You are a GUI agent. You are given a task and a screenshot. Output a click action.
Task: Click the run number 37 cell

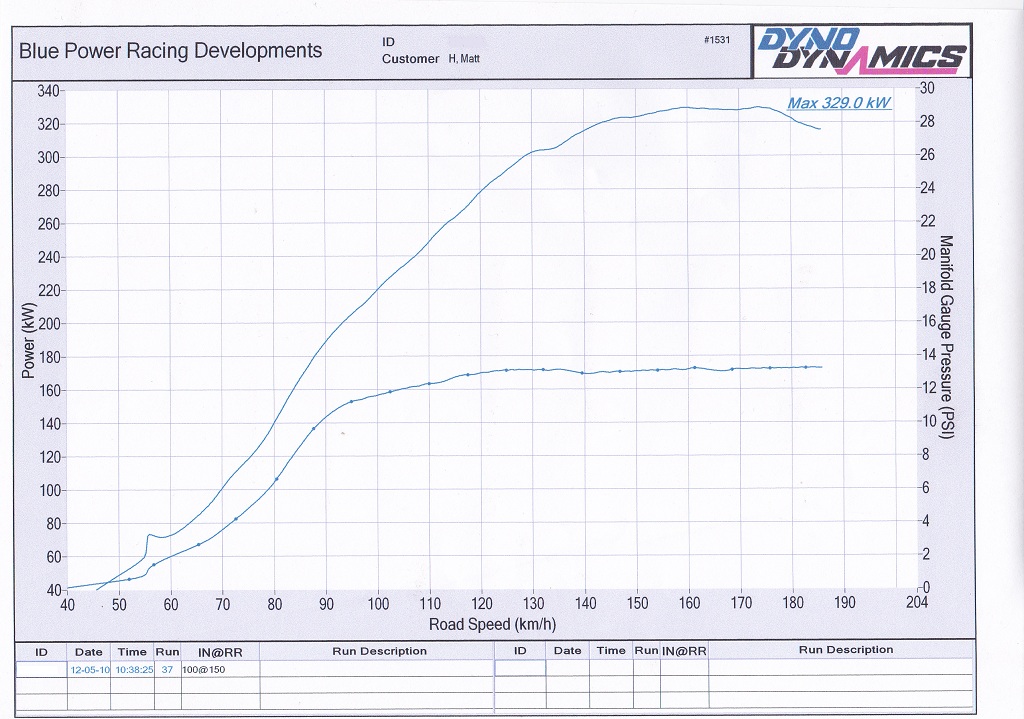(167, 669)
